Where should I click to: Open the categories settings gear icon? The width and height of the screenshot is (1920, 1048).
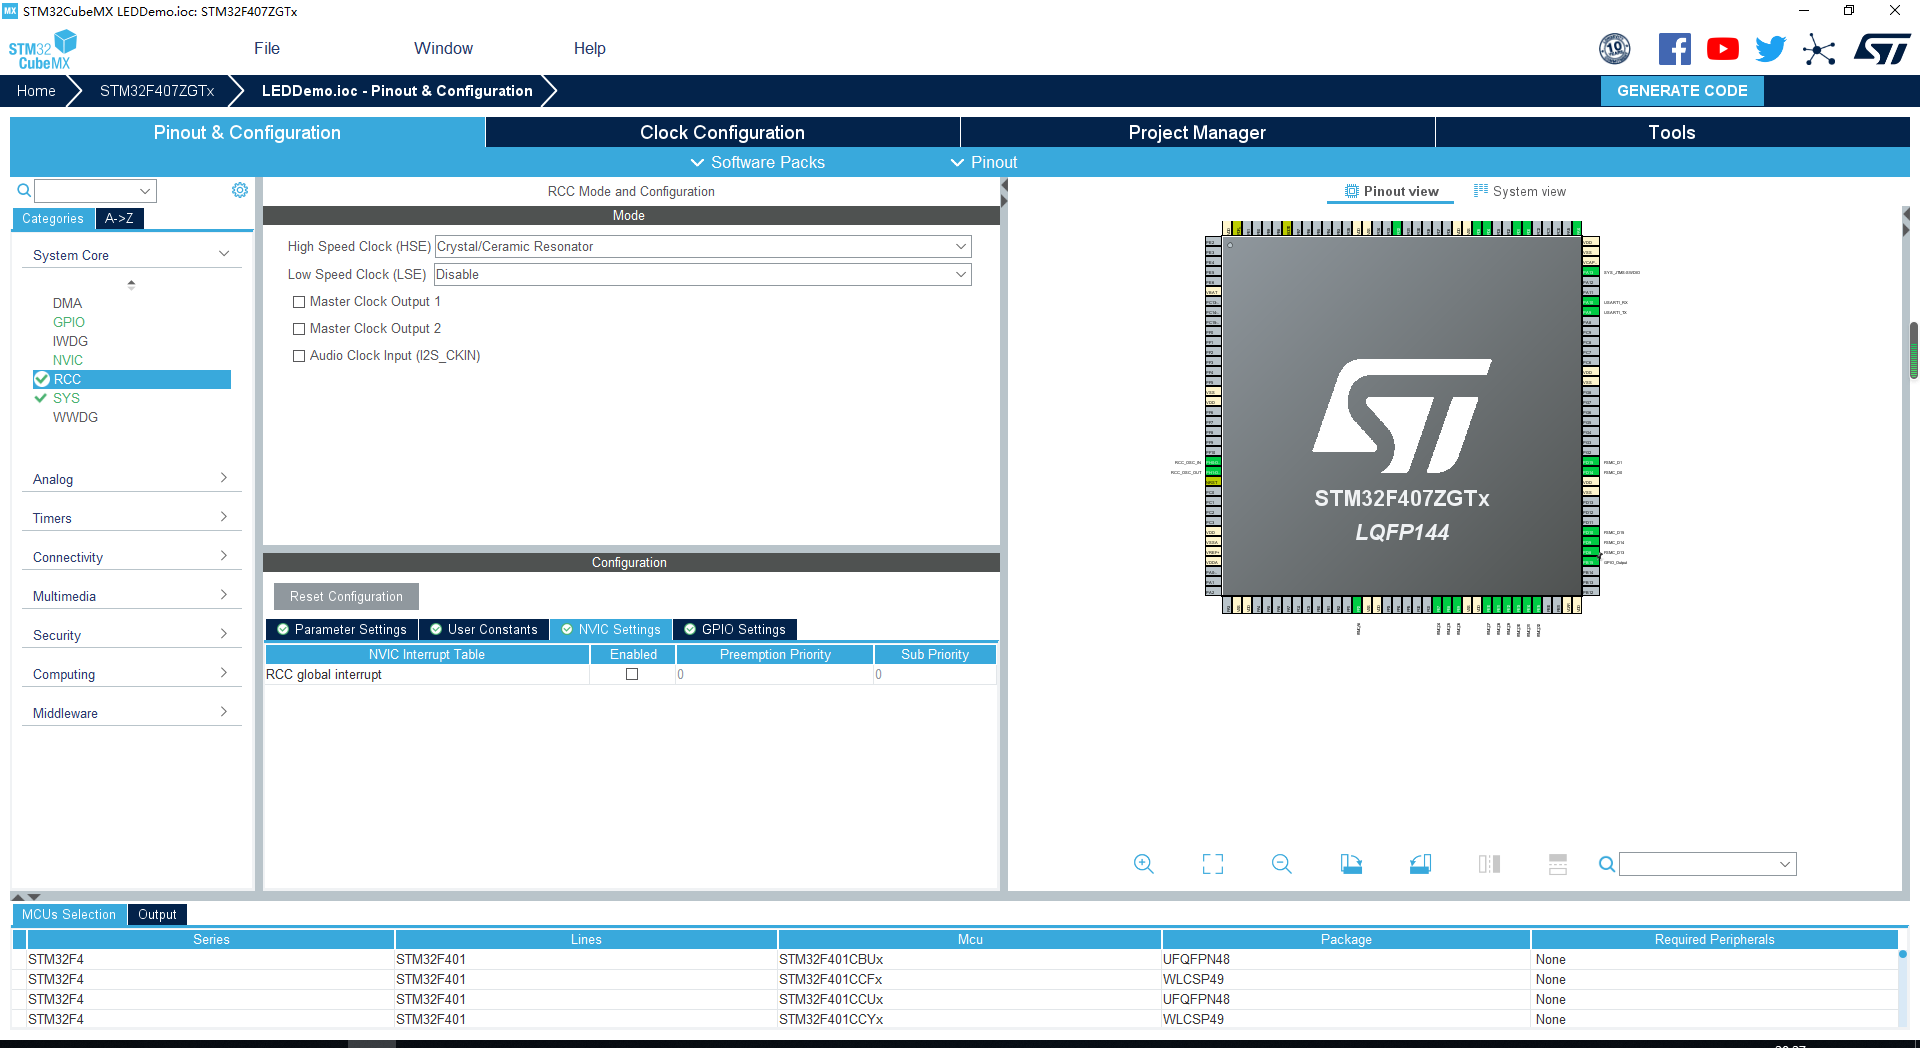tap(240, 190)
